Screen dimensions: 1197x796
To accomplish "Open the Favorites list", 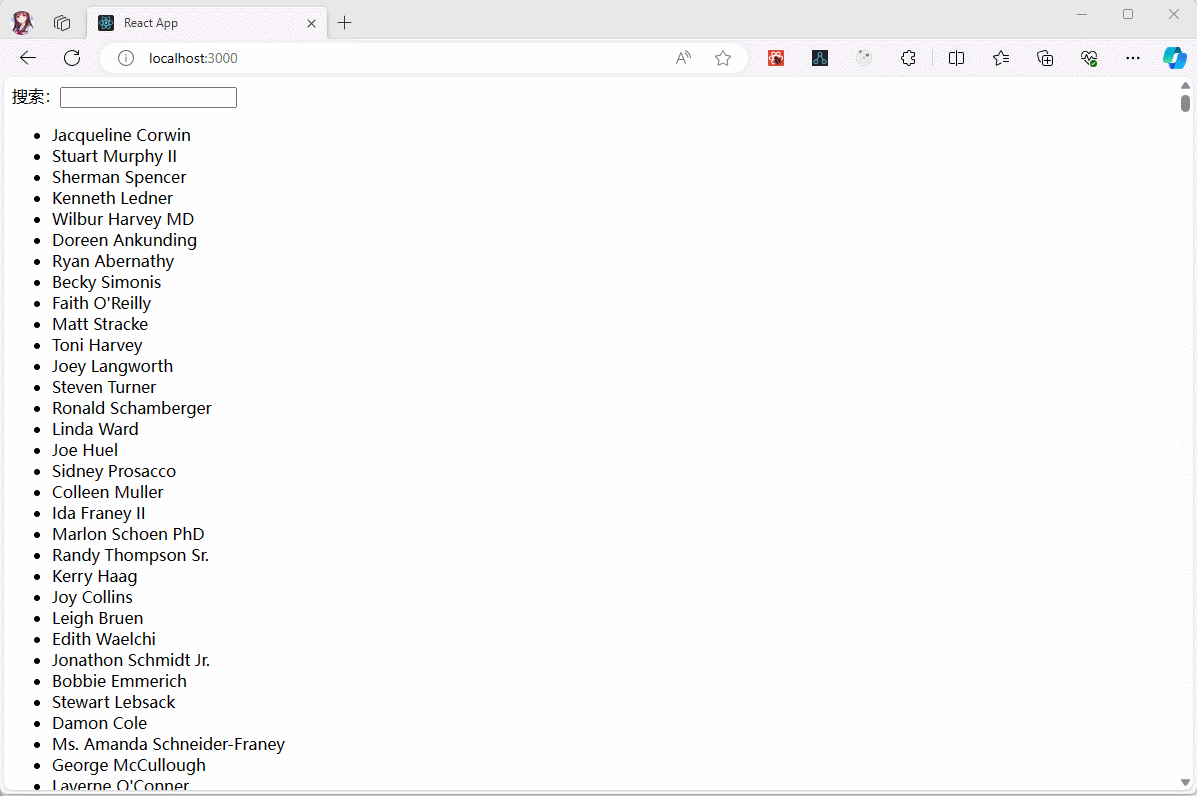I will tap(1001, 58).
